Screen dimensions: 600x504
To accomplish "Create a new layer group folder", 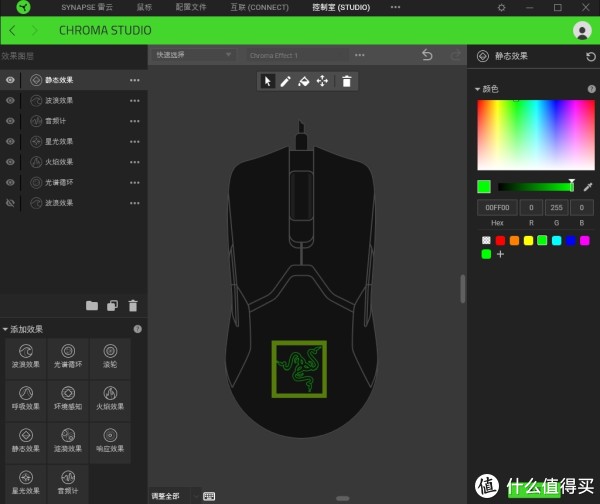I will pyautogui.click(x=92, y=305).
